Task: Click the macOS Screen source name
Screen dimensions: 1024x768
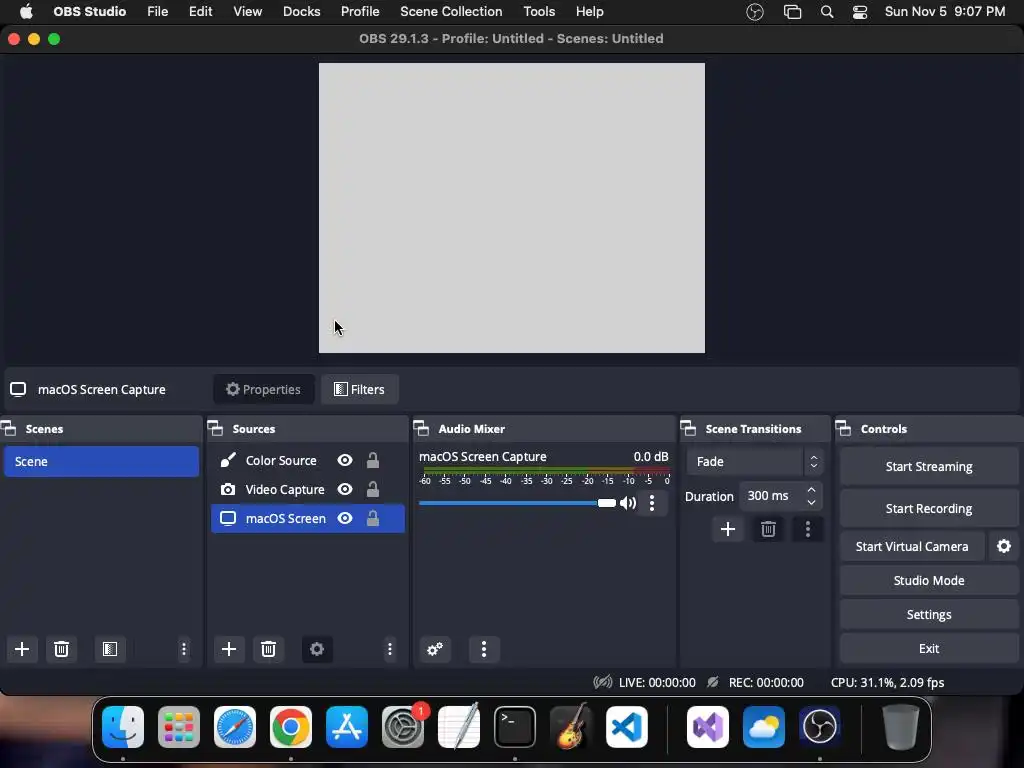Action: coord(285,518)
